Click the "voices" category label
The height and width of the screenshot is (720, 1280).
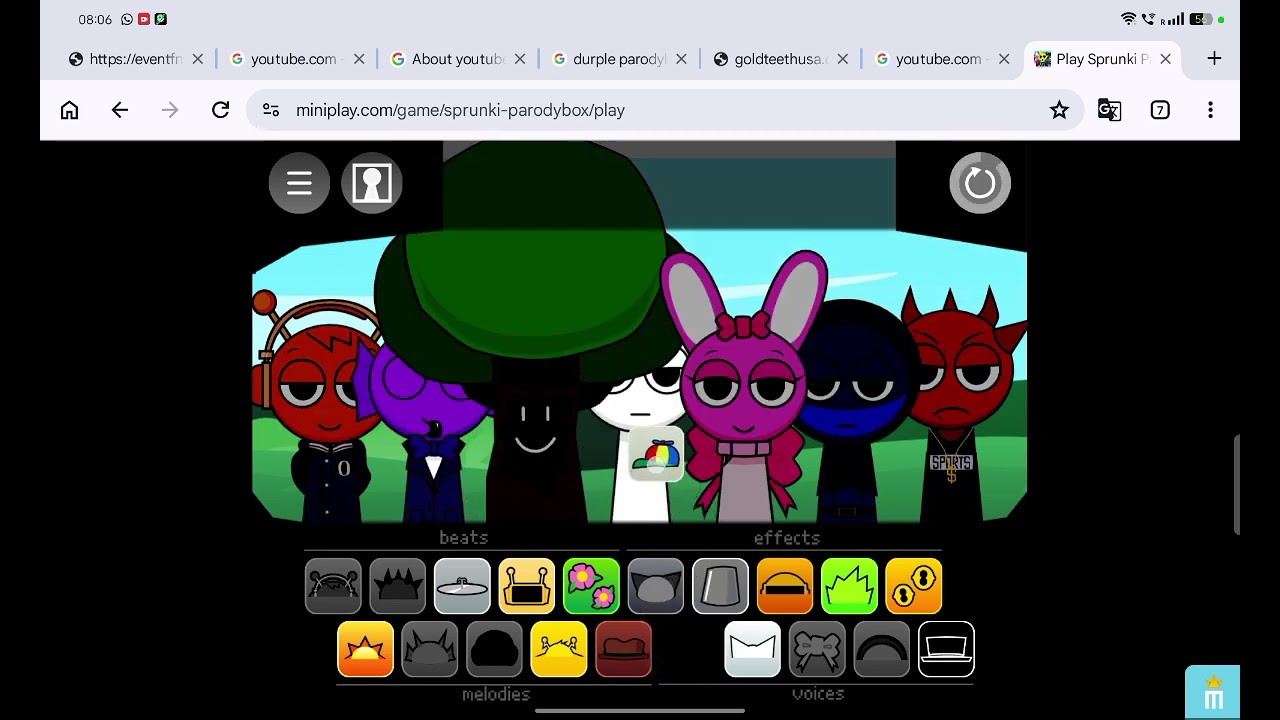[x=818, y=694]
